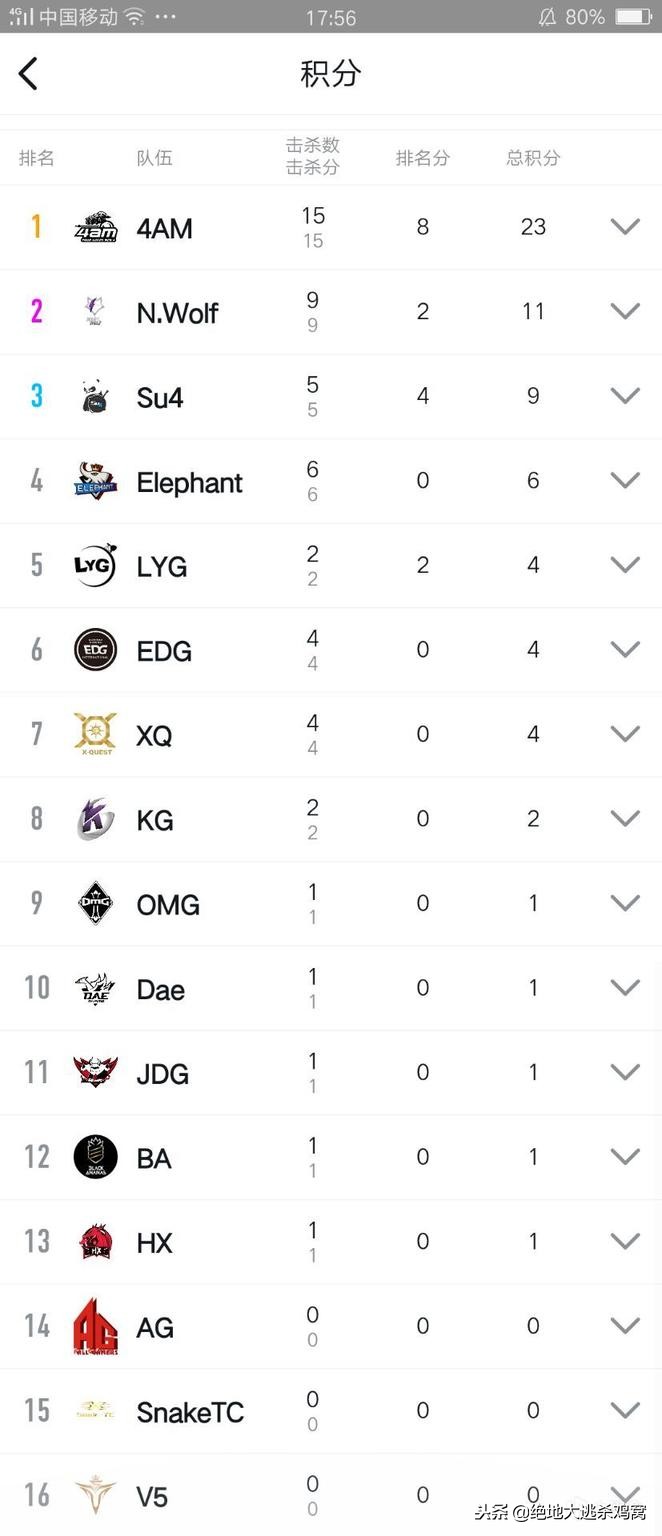Screen dimensions: 662x1536
Task: Select the 总积分 column header
Action: coord(533,158)
